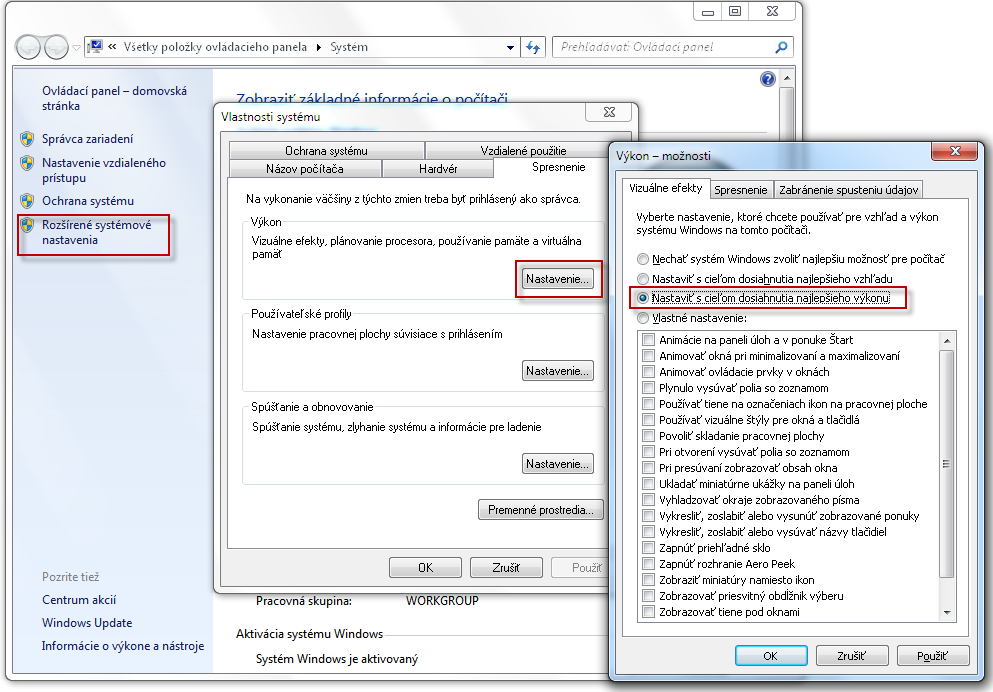Expand breadcrumb chevrons before 'Všetky položky'
This screenshot has height=692, width=993.
click(112, 47)
